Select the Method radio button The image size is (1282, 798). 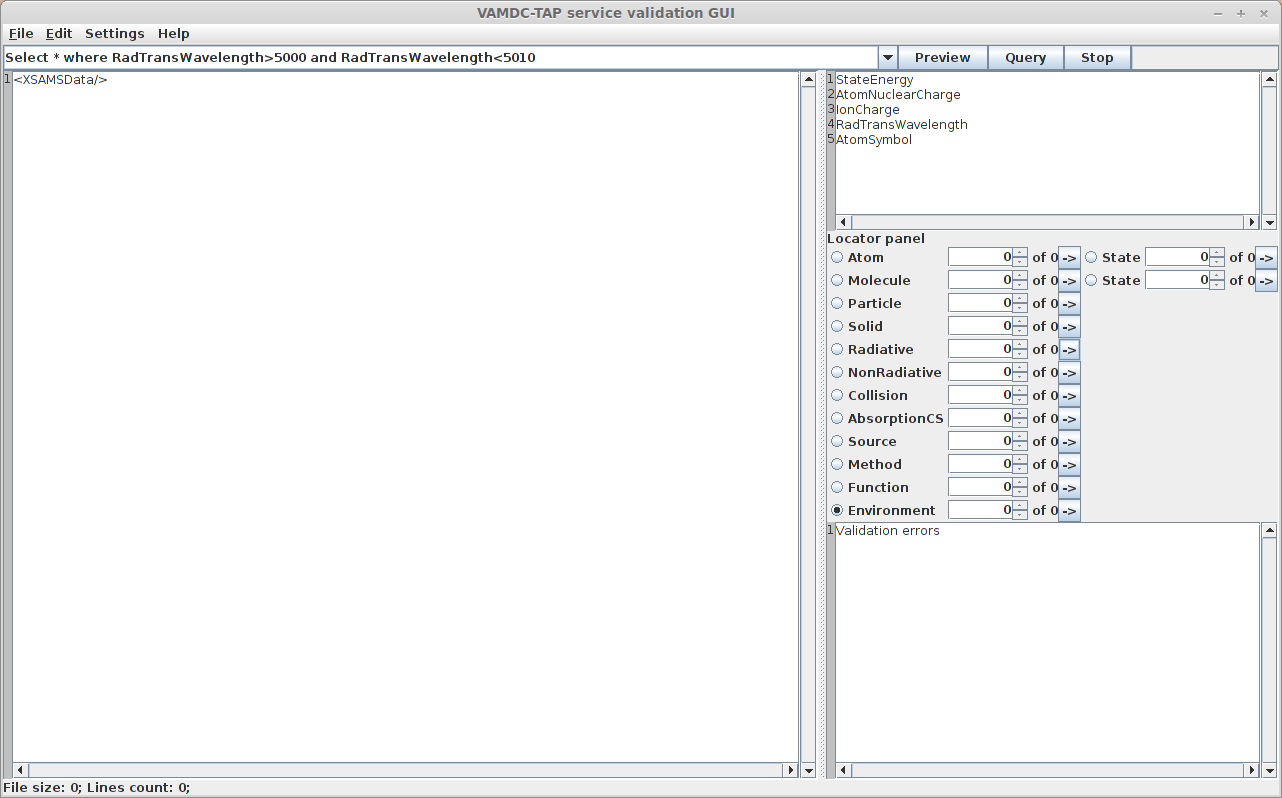pos(837,464)
